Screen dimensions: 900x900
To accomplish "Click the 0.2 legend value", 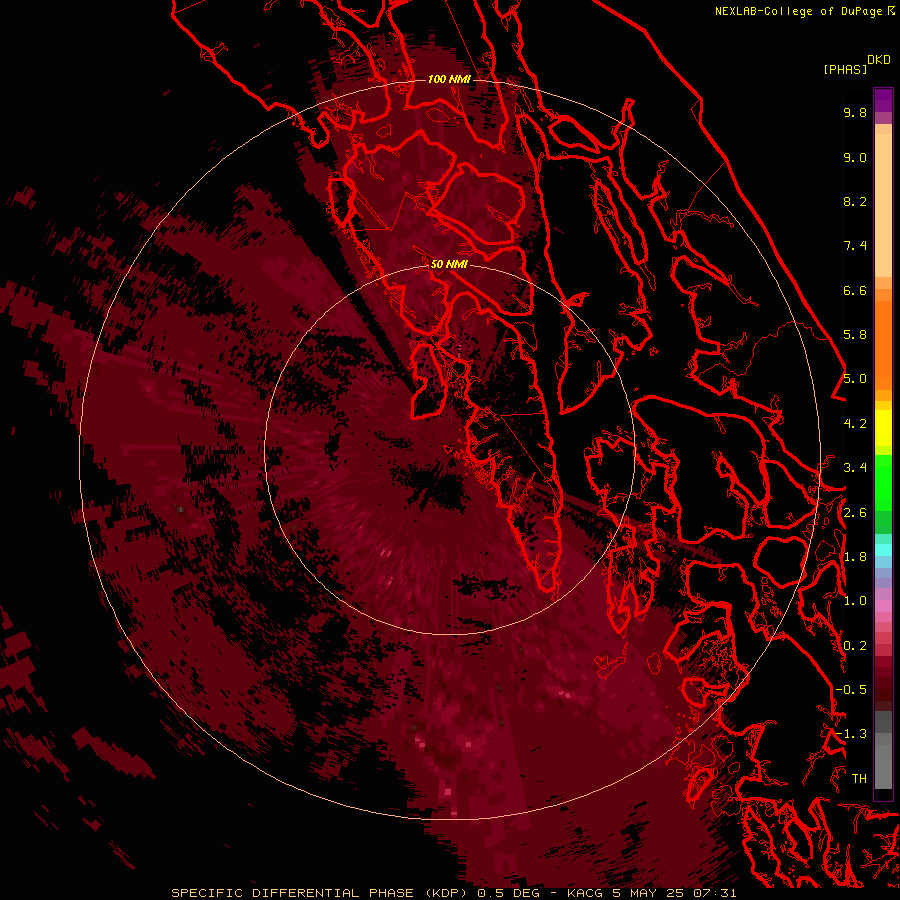I will pyautogui.click(x=855, y=646).
